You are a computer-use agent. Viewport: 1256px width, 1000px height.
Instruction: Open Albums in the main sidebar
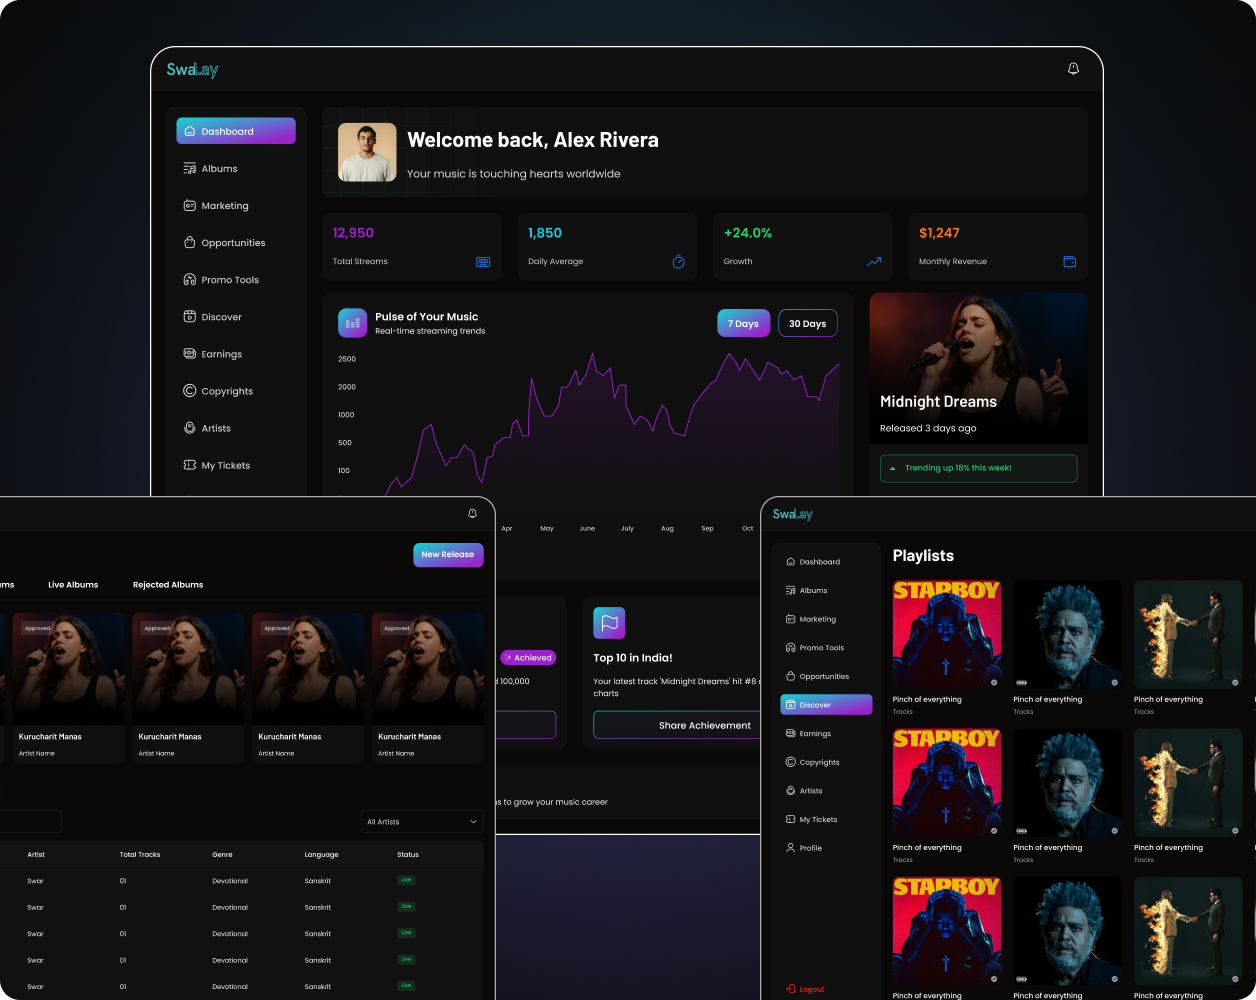click(219, 169)
